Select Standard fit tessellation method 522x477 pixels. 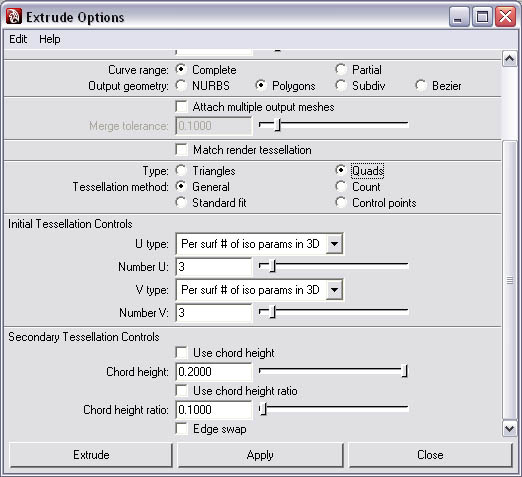tap(181, 203)
